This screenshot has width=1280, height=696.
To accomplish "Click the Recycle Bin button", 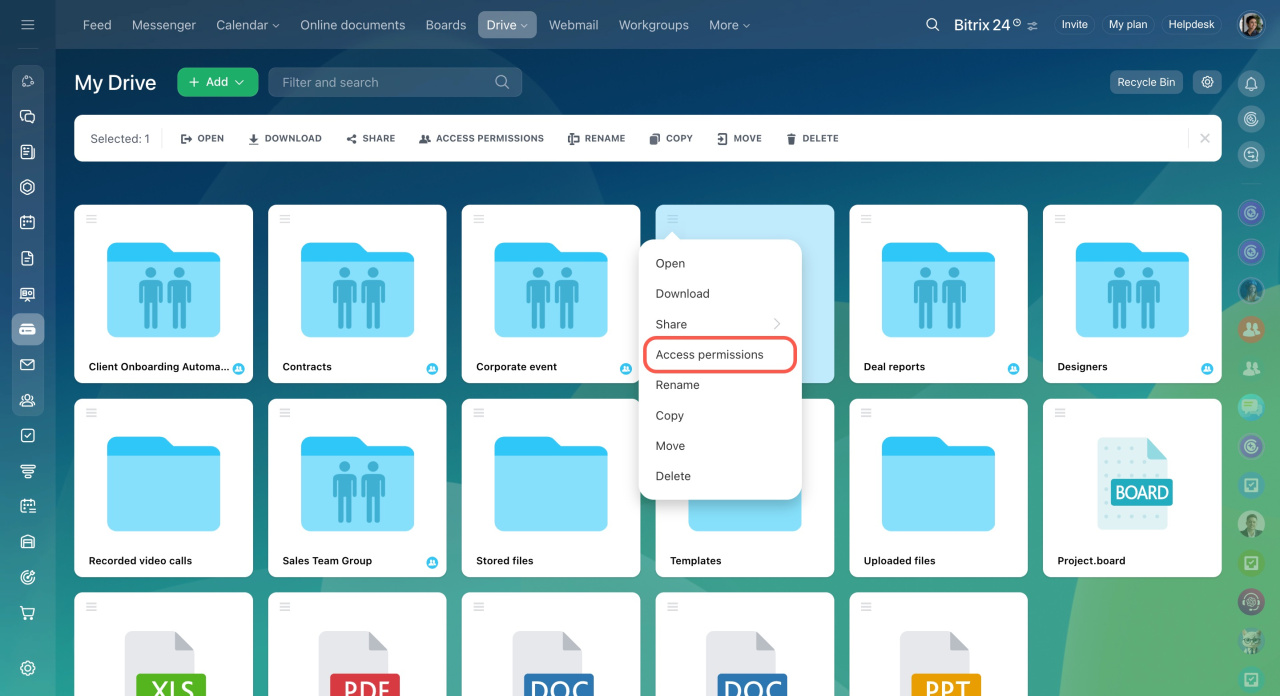I will click(x=1145, y=82).
